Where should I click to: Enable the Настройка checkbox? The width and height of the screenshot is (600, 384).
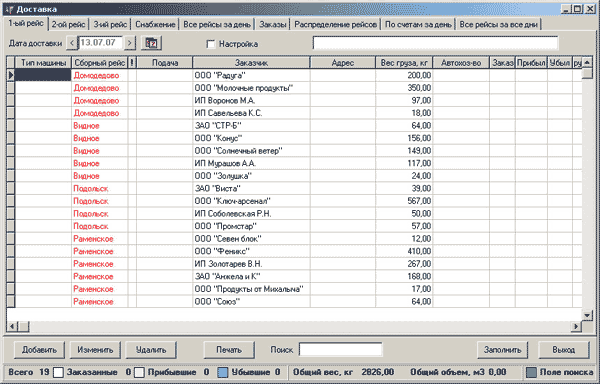pos(210,44)
